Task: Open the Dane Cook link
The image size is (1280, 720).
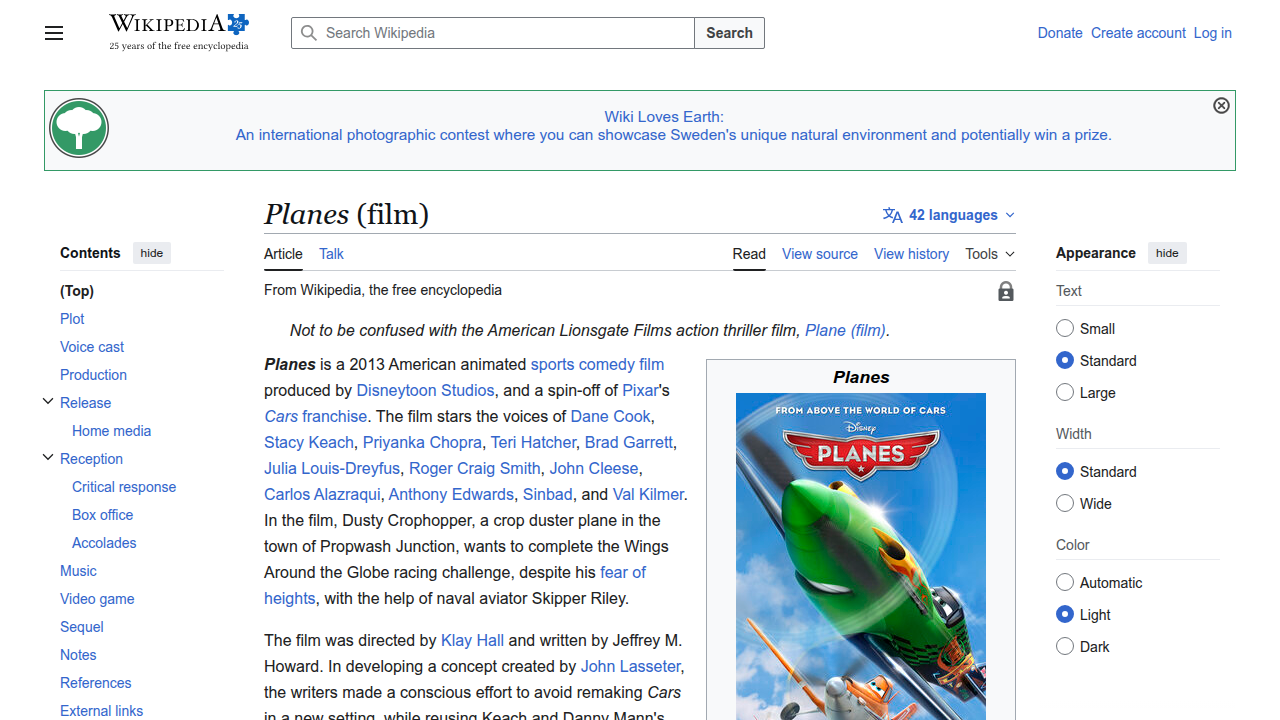Action: coord(610,416)
